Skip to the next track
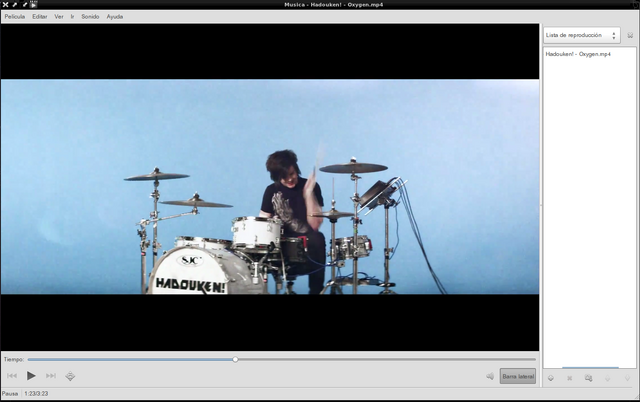Screen dimensions: 640x402 [51, 375]
